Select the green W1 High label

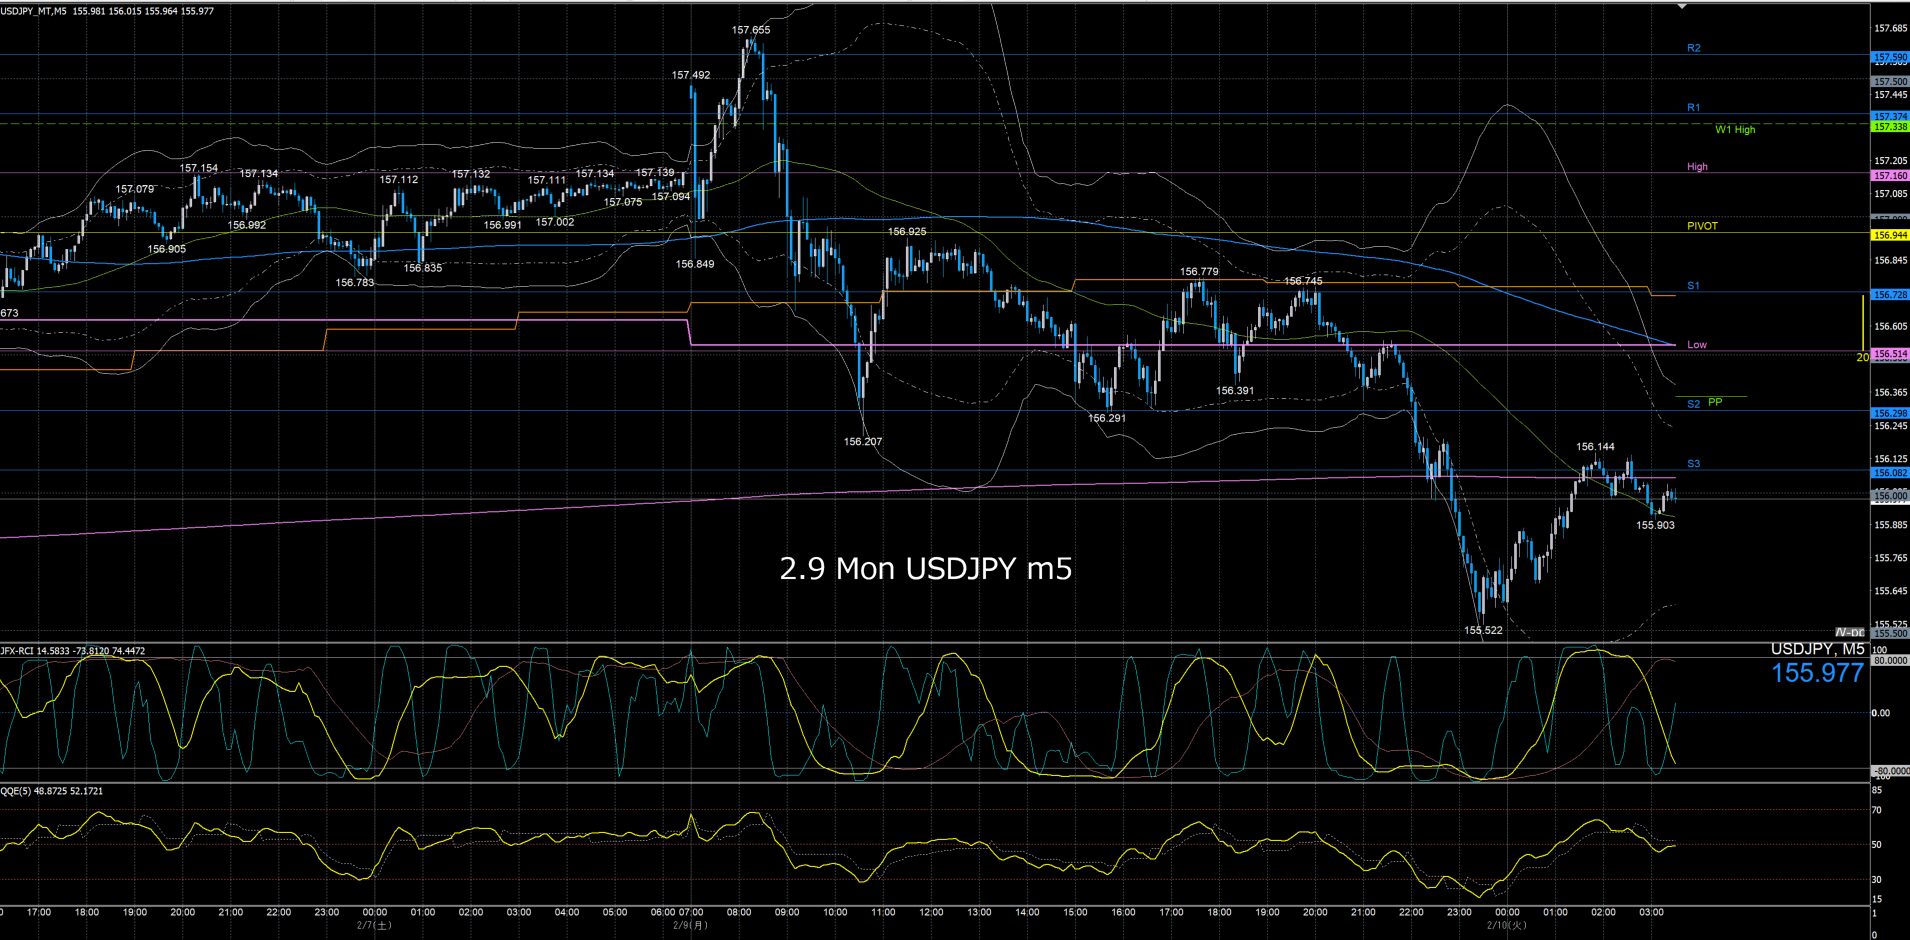[1735, 129]
